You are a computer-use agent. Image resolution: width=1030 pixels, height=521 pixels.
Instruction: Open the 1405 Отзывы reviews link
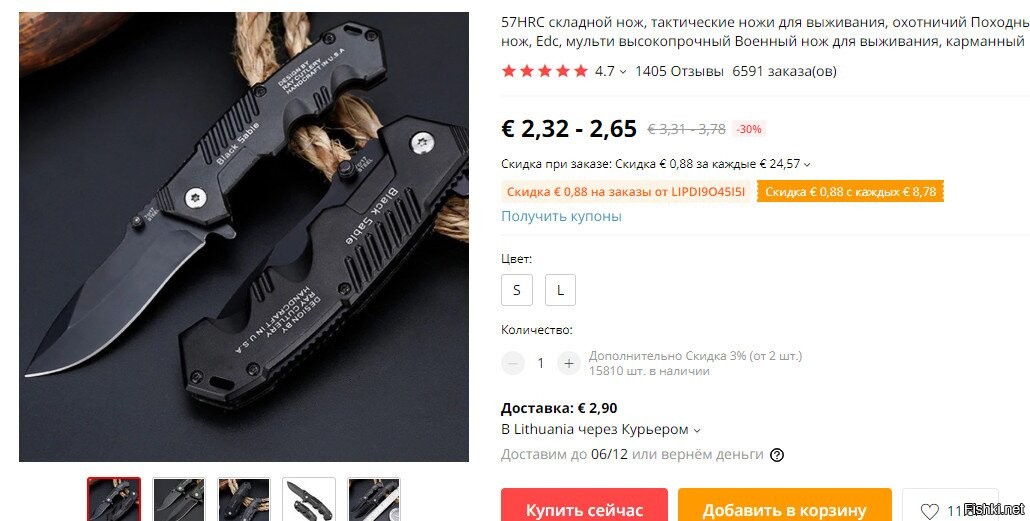point(679,71)
